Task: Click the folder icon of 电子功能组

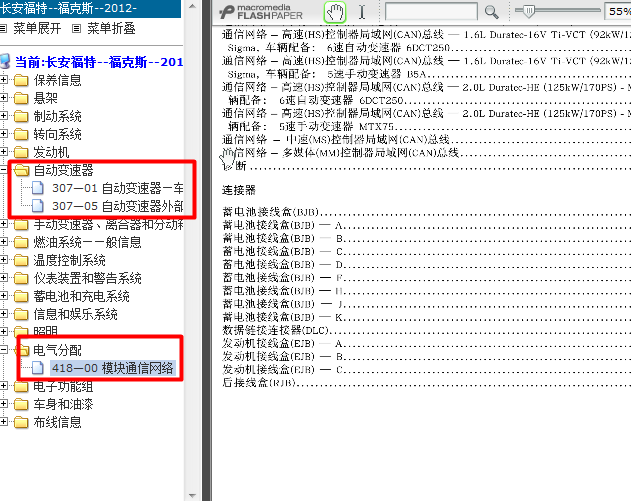Action: 21,386
